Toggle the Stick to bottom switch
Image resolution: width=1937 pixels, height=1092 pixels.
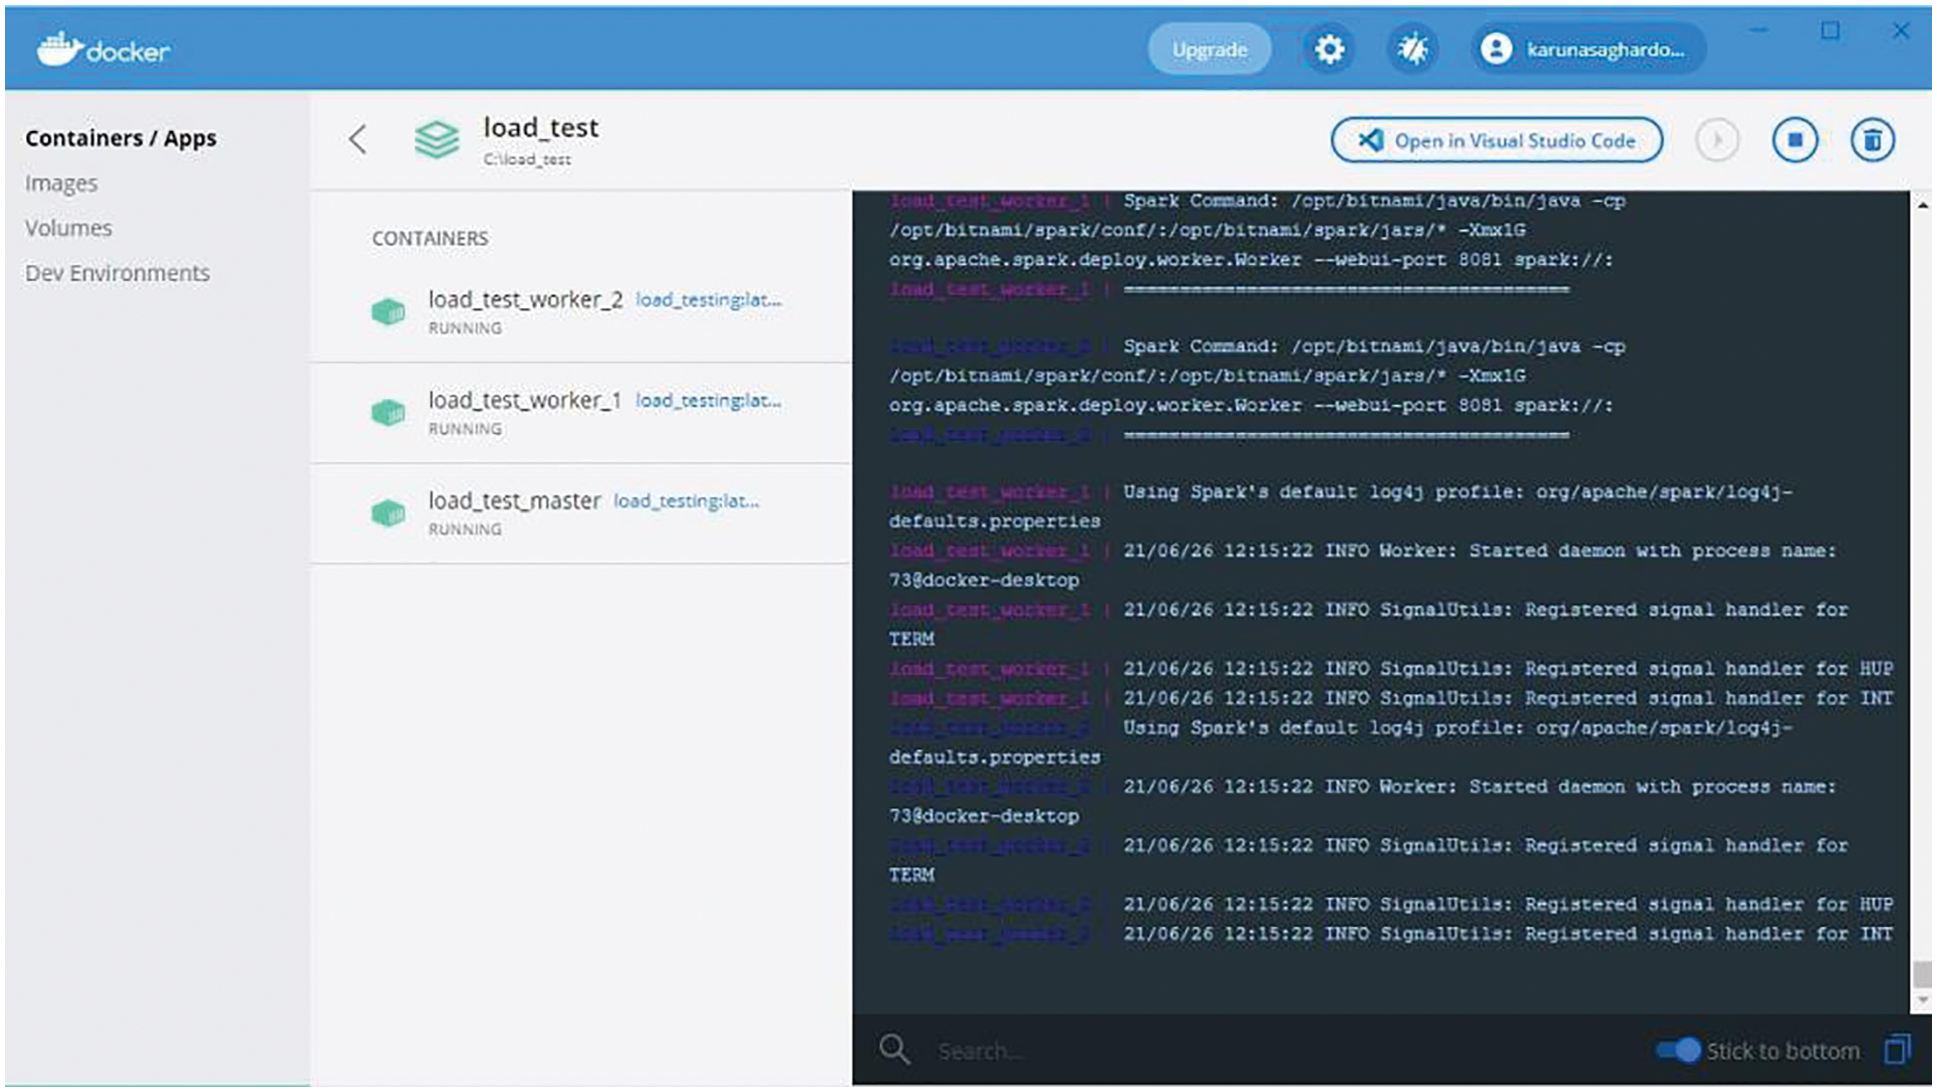[x=1677, y=1050]
